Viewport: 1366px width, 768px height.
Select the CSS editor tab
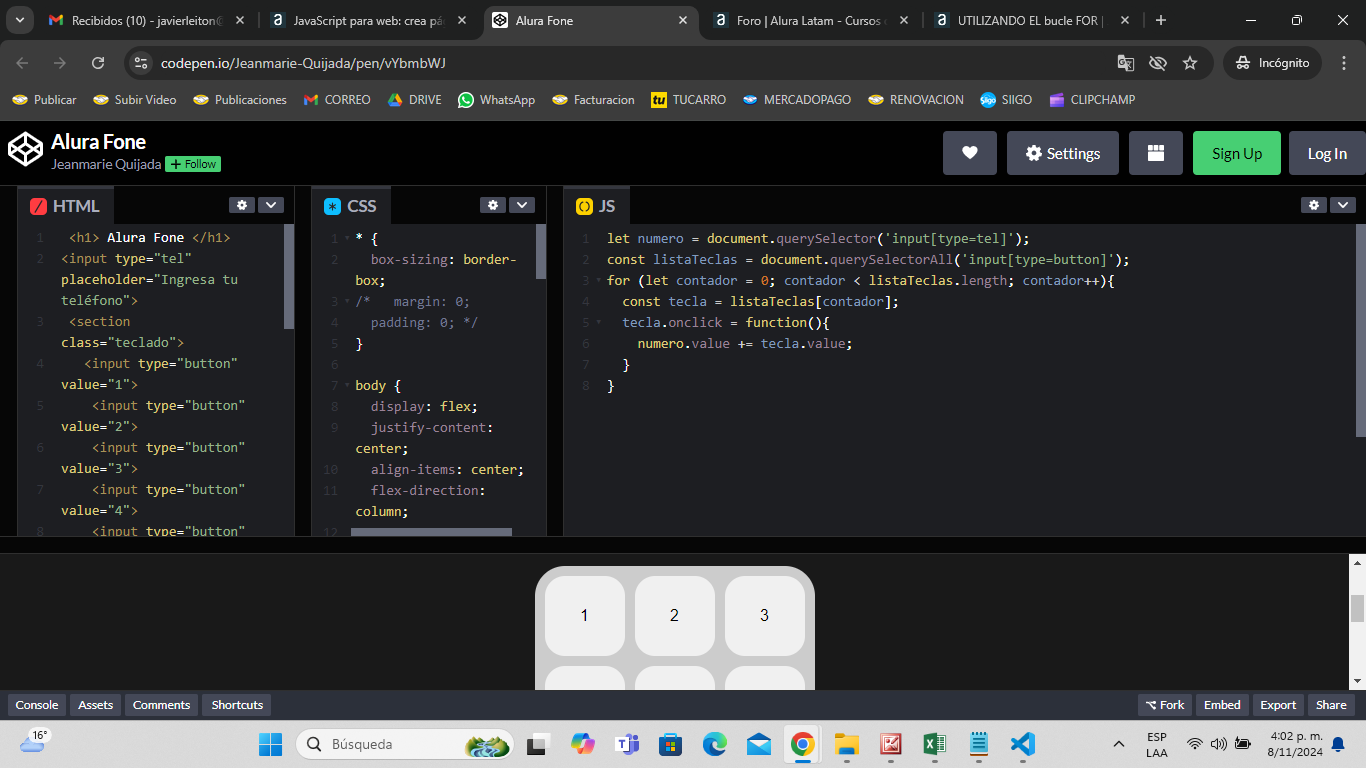350,206
